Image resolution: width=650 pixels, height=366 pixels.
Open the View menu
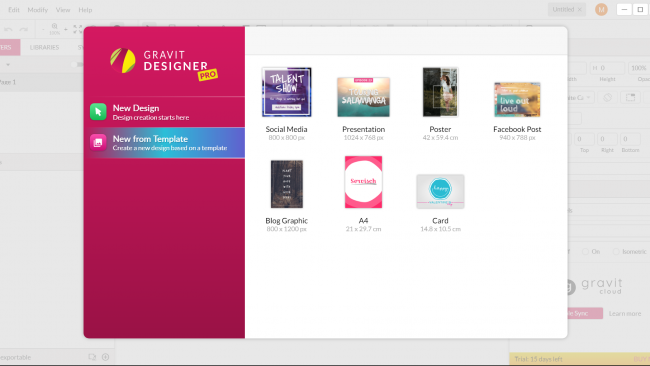[x=63, y=10]
